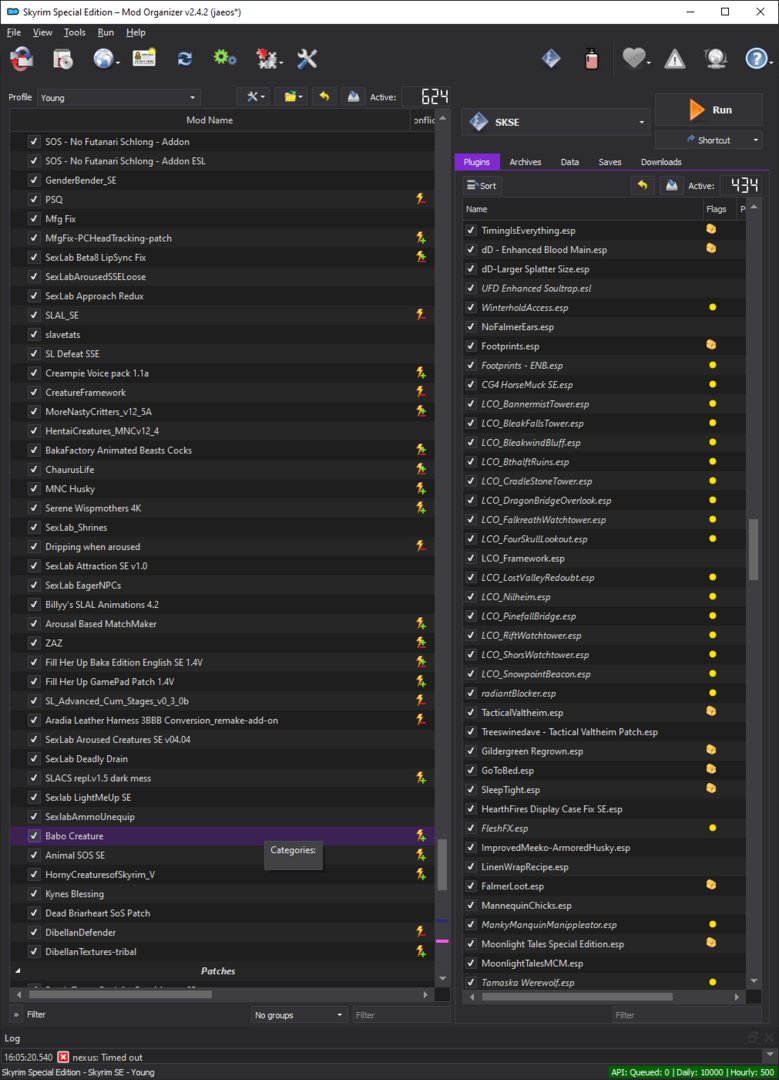
Task: Open the instance ID card icon
Action: click(x=144, y=59)
